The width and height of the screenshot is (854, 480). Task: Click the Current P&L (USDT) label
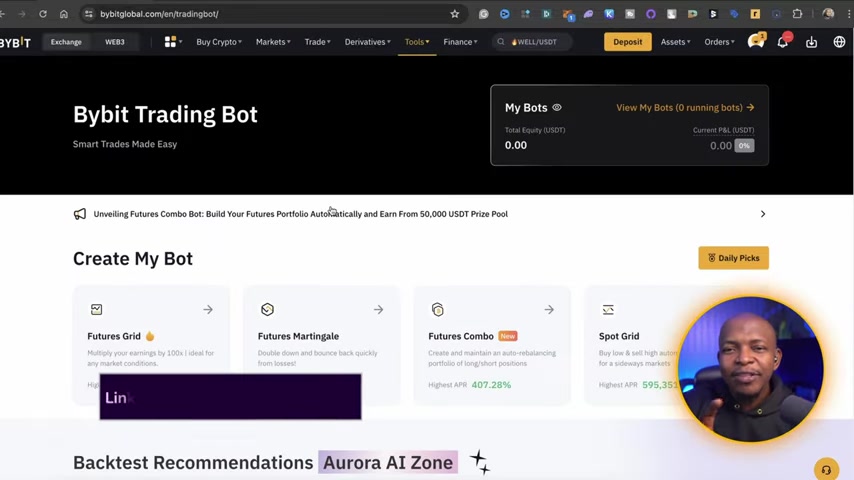coord(723,130)
